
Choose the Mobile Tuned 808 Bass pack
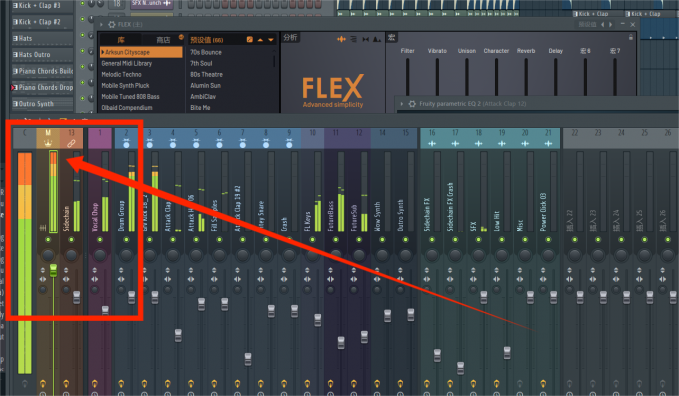point(130,97)
